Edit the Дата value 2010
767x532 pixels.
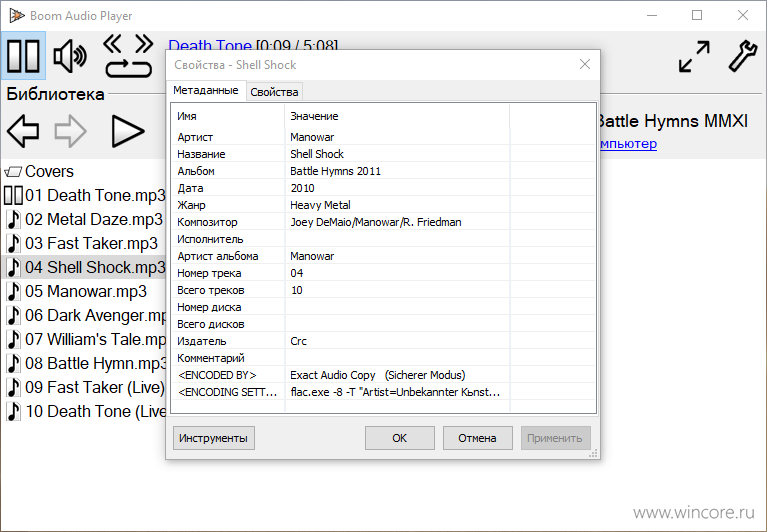pos(302,188)
